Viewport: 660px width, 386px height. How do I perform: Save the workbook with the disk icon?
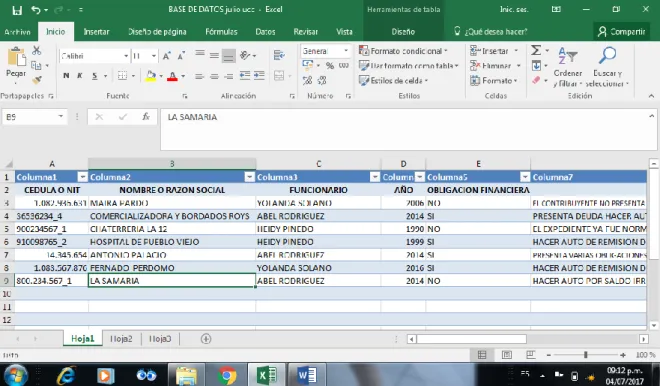[x=17, y=10]
